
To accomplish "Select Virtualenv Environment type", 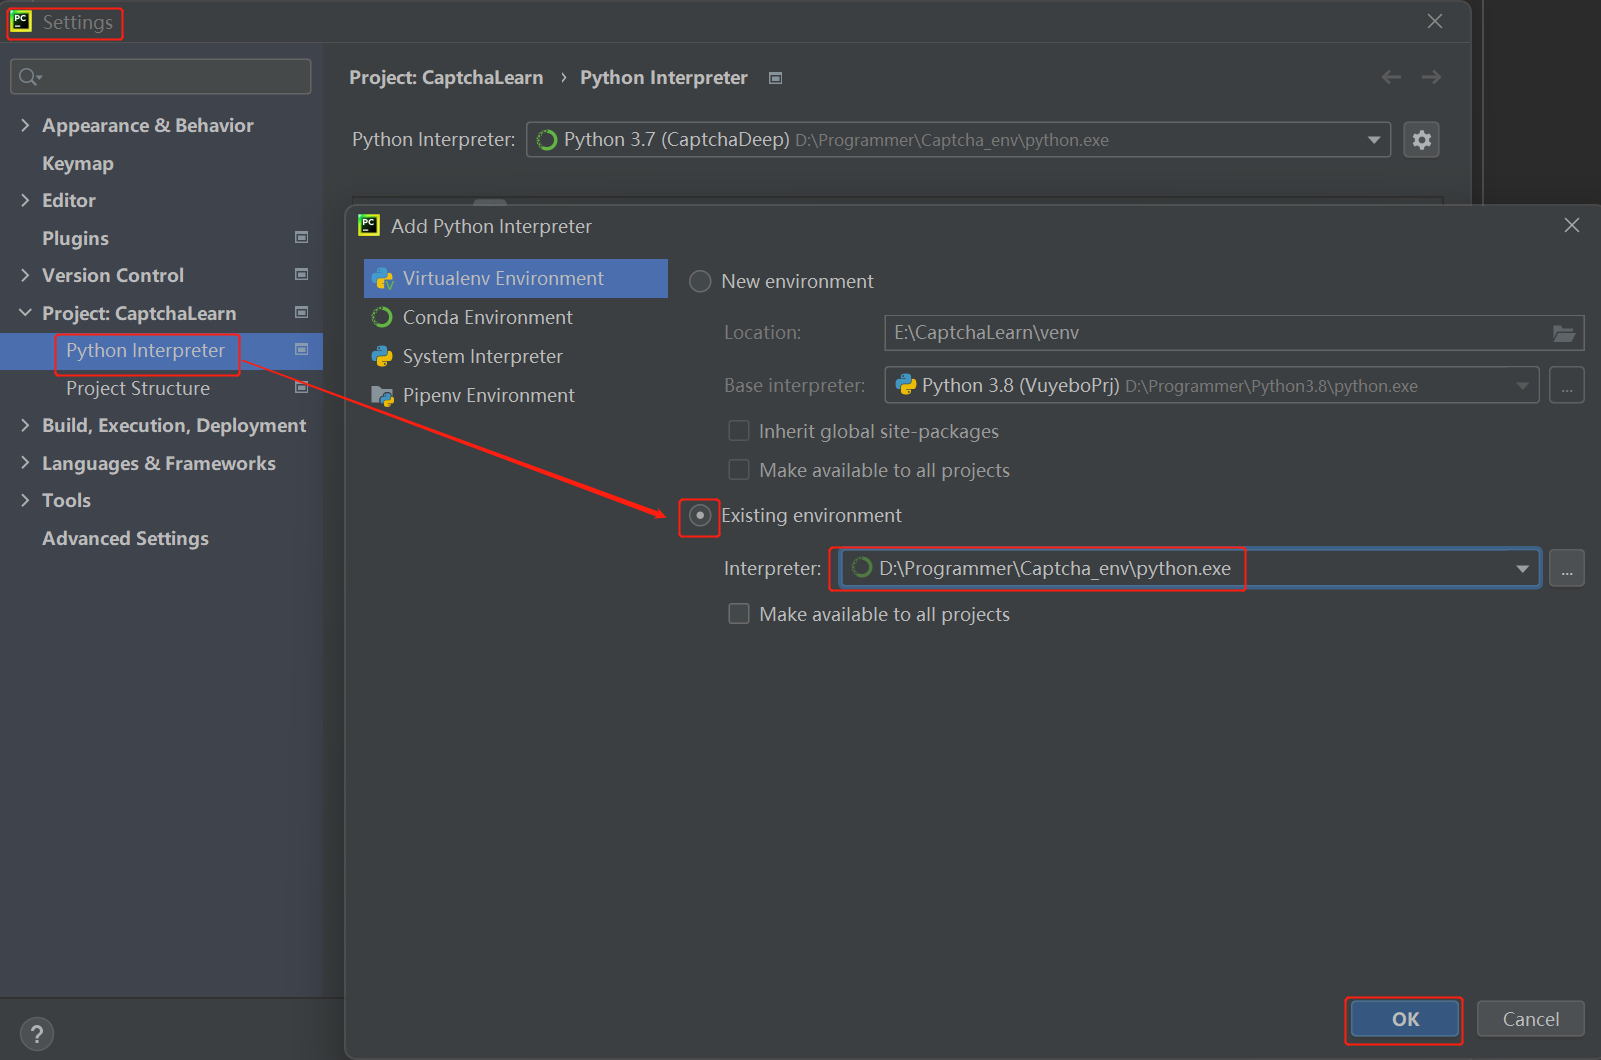I will point(516,278).
